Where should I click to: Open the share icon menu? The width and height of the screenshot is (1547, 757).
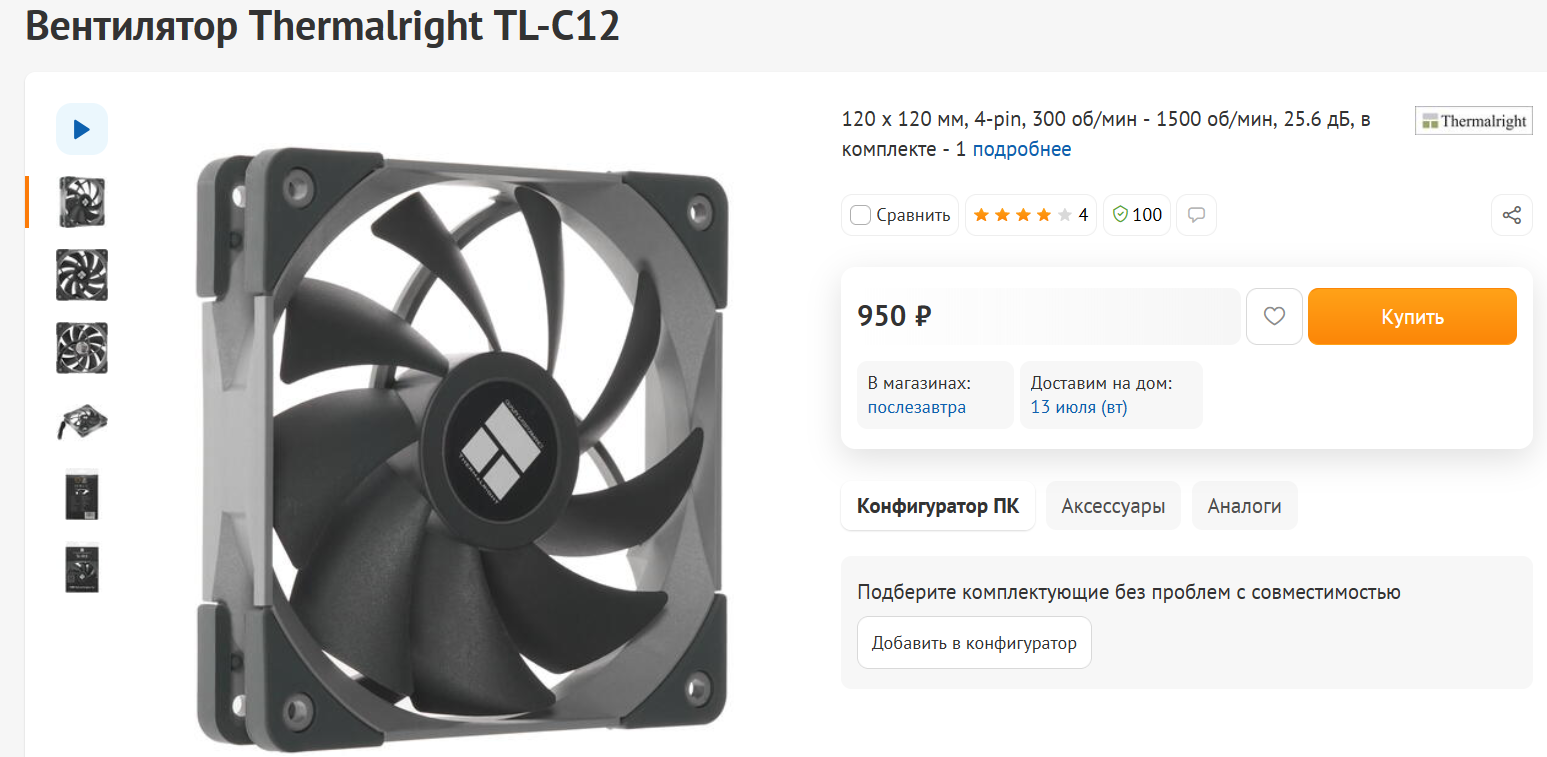click(x=1512, y=215)
